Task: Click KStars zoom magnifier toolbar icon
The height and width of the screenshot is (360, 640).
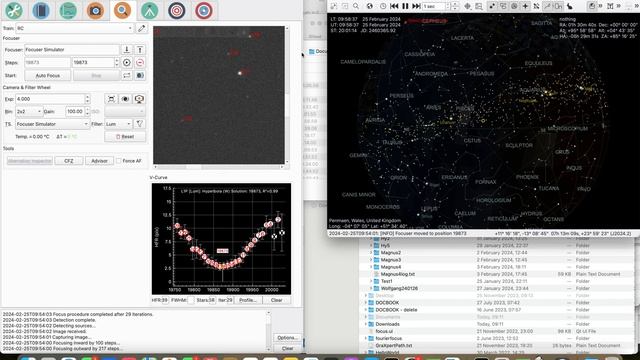Action: 356,6
